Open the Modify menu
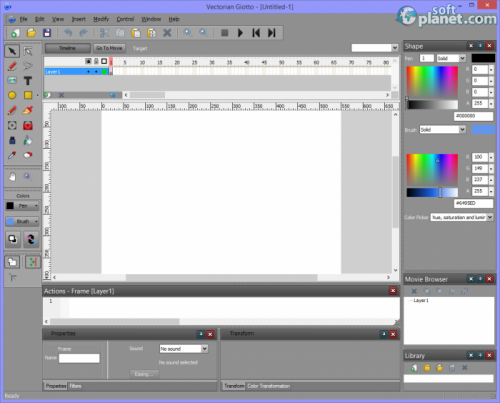The height and width of the screenshot is (403, 500). click(x=101, y=19)
